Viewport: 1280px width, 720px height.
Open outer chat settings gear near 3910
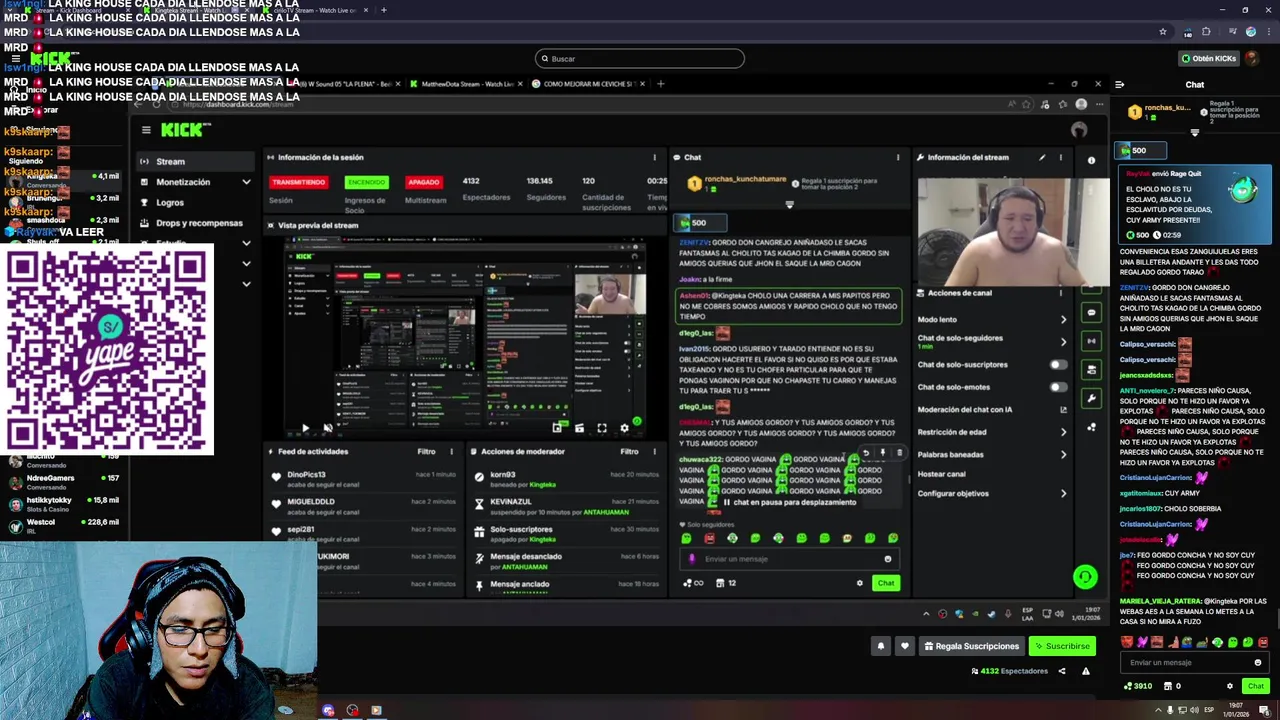click(x=1229, y=686)
